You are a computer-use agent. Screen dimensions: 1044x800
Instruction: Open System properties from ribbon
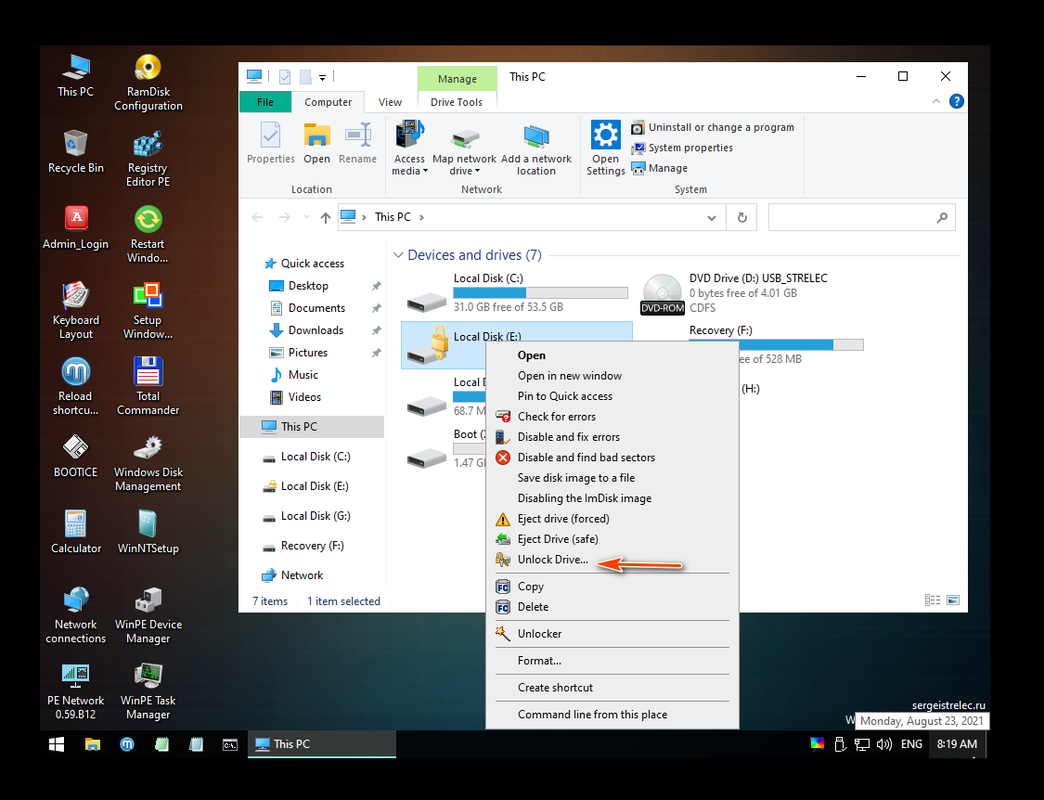click(682, 148)
